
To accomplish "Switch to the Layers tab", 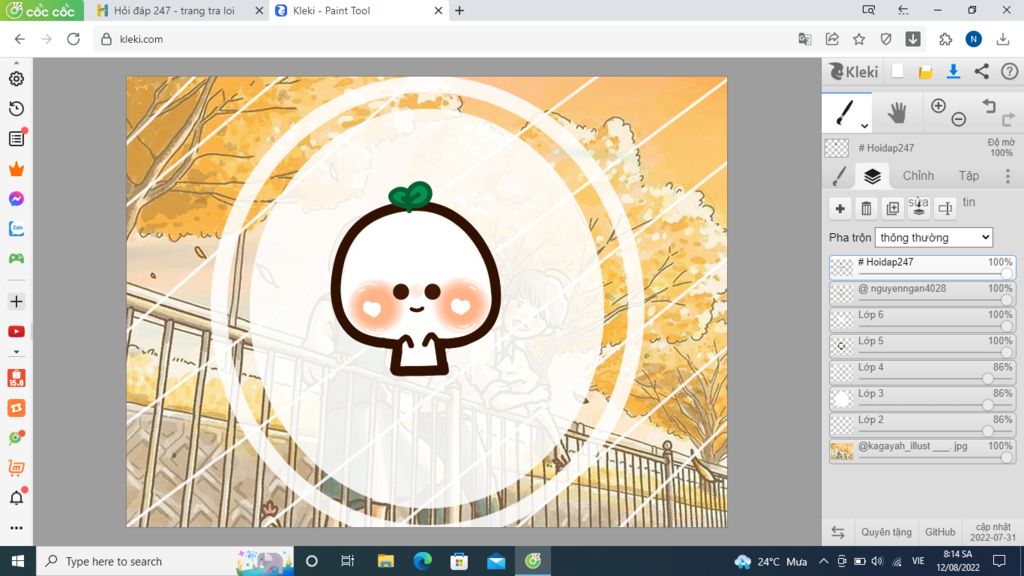I will click(x=872, y=176).
